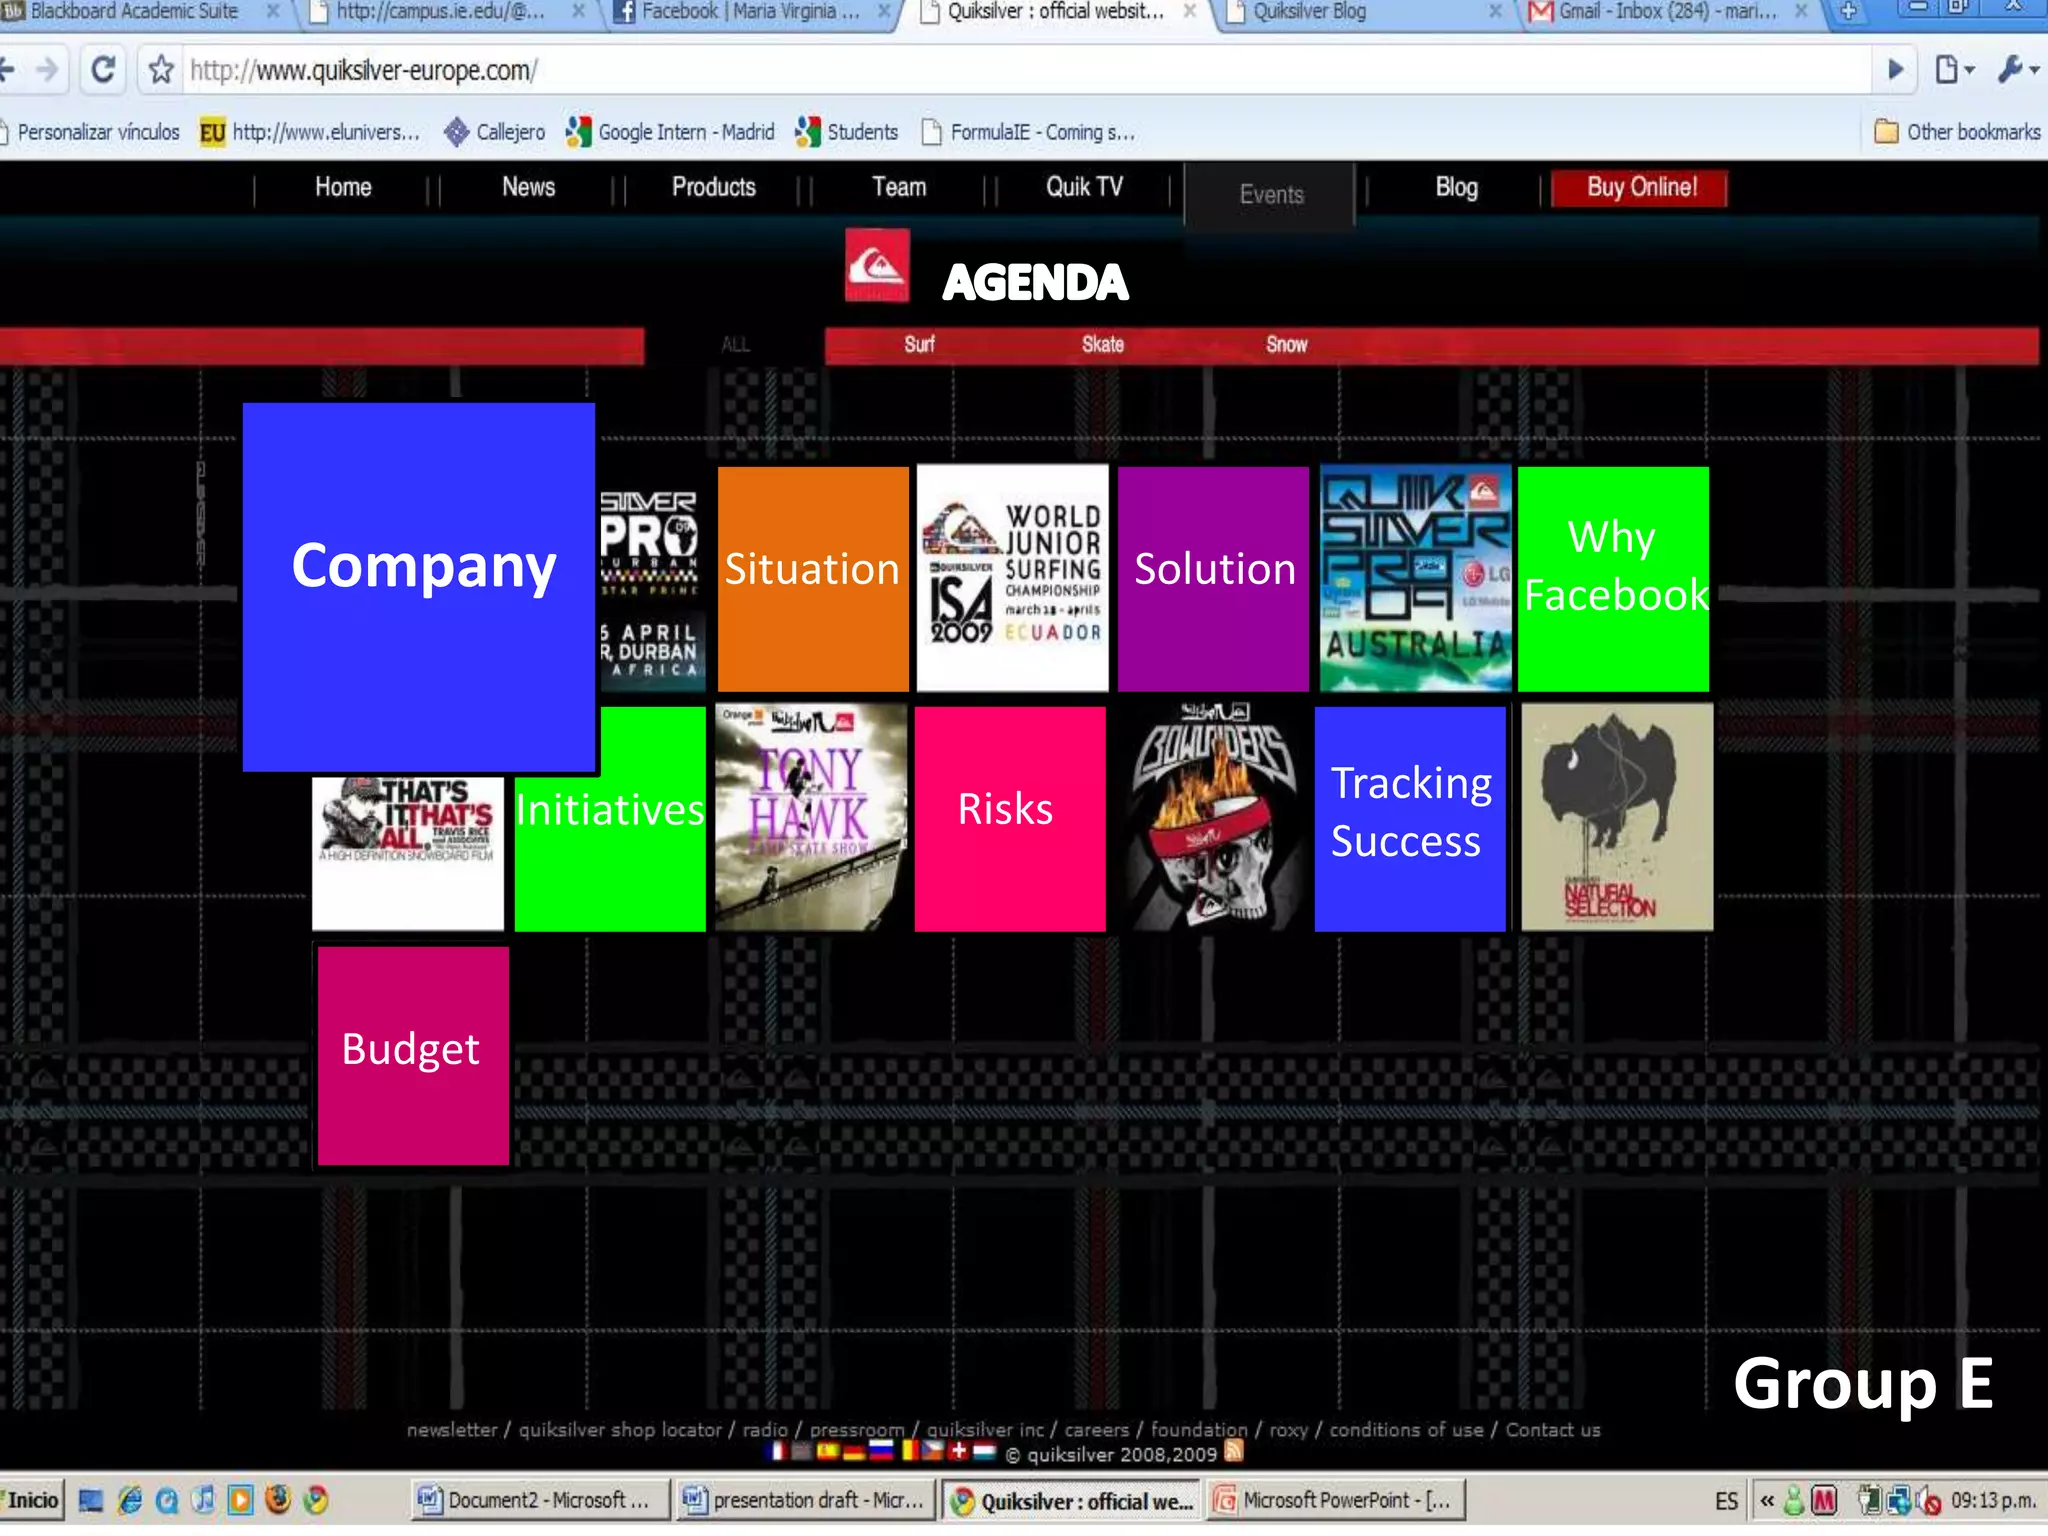Launch Firefox from the quick launch bar
Image resolution: width=2048 pixels, height=1536 pixels.
pyautogui.click(x=278, y=1500)
